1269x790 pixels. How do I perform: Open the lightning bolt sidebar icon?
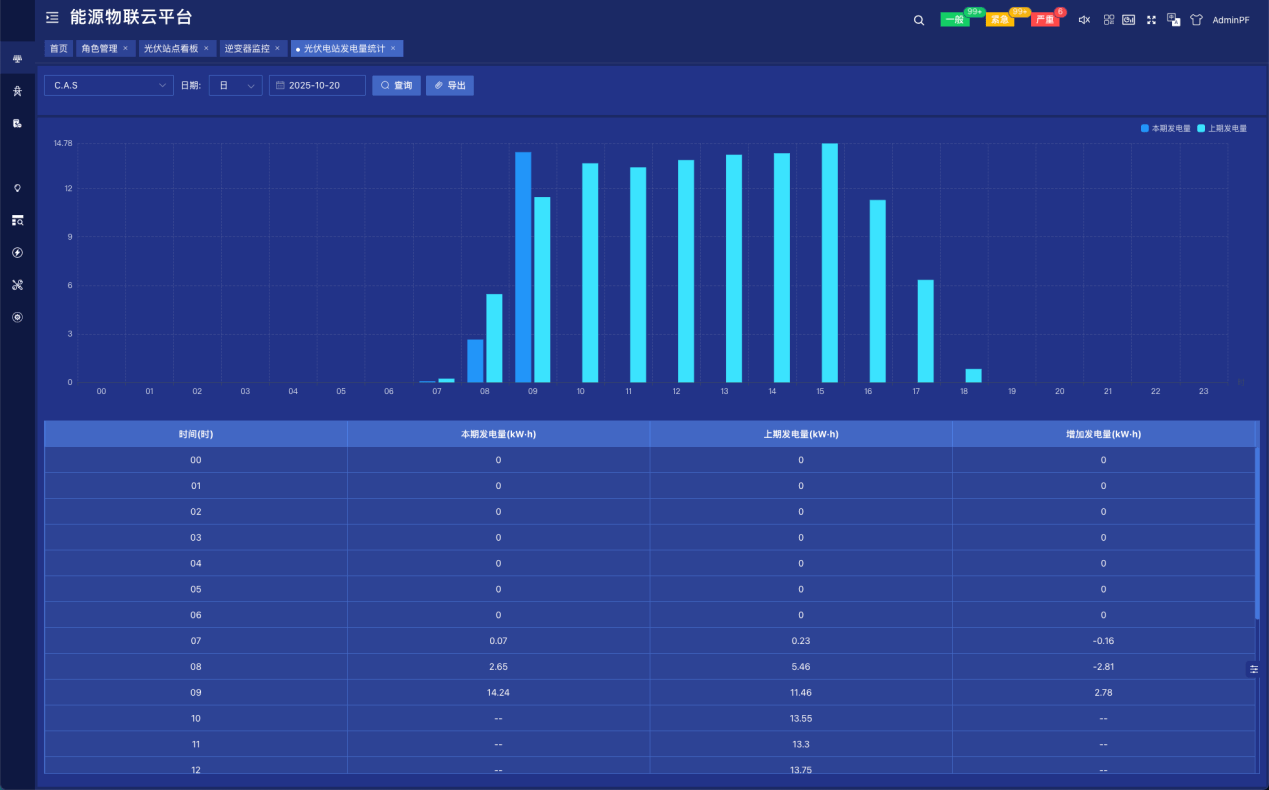pos(17,253)
